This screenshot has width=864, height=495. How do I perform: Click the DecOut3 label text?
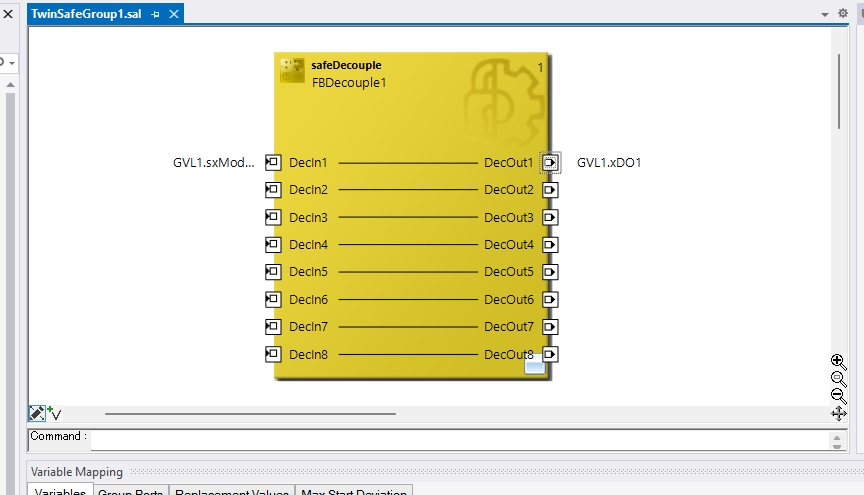[x=509, y=217]
